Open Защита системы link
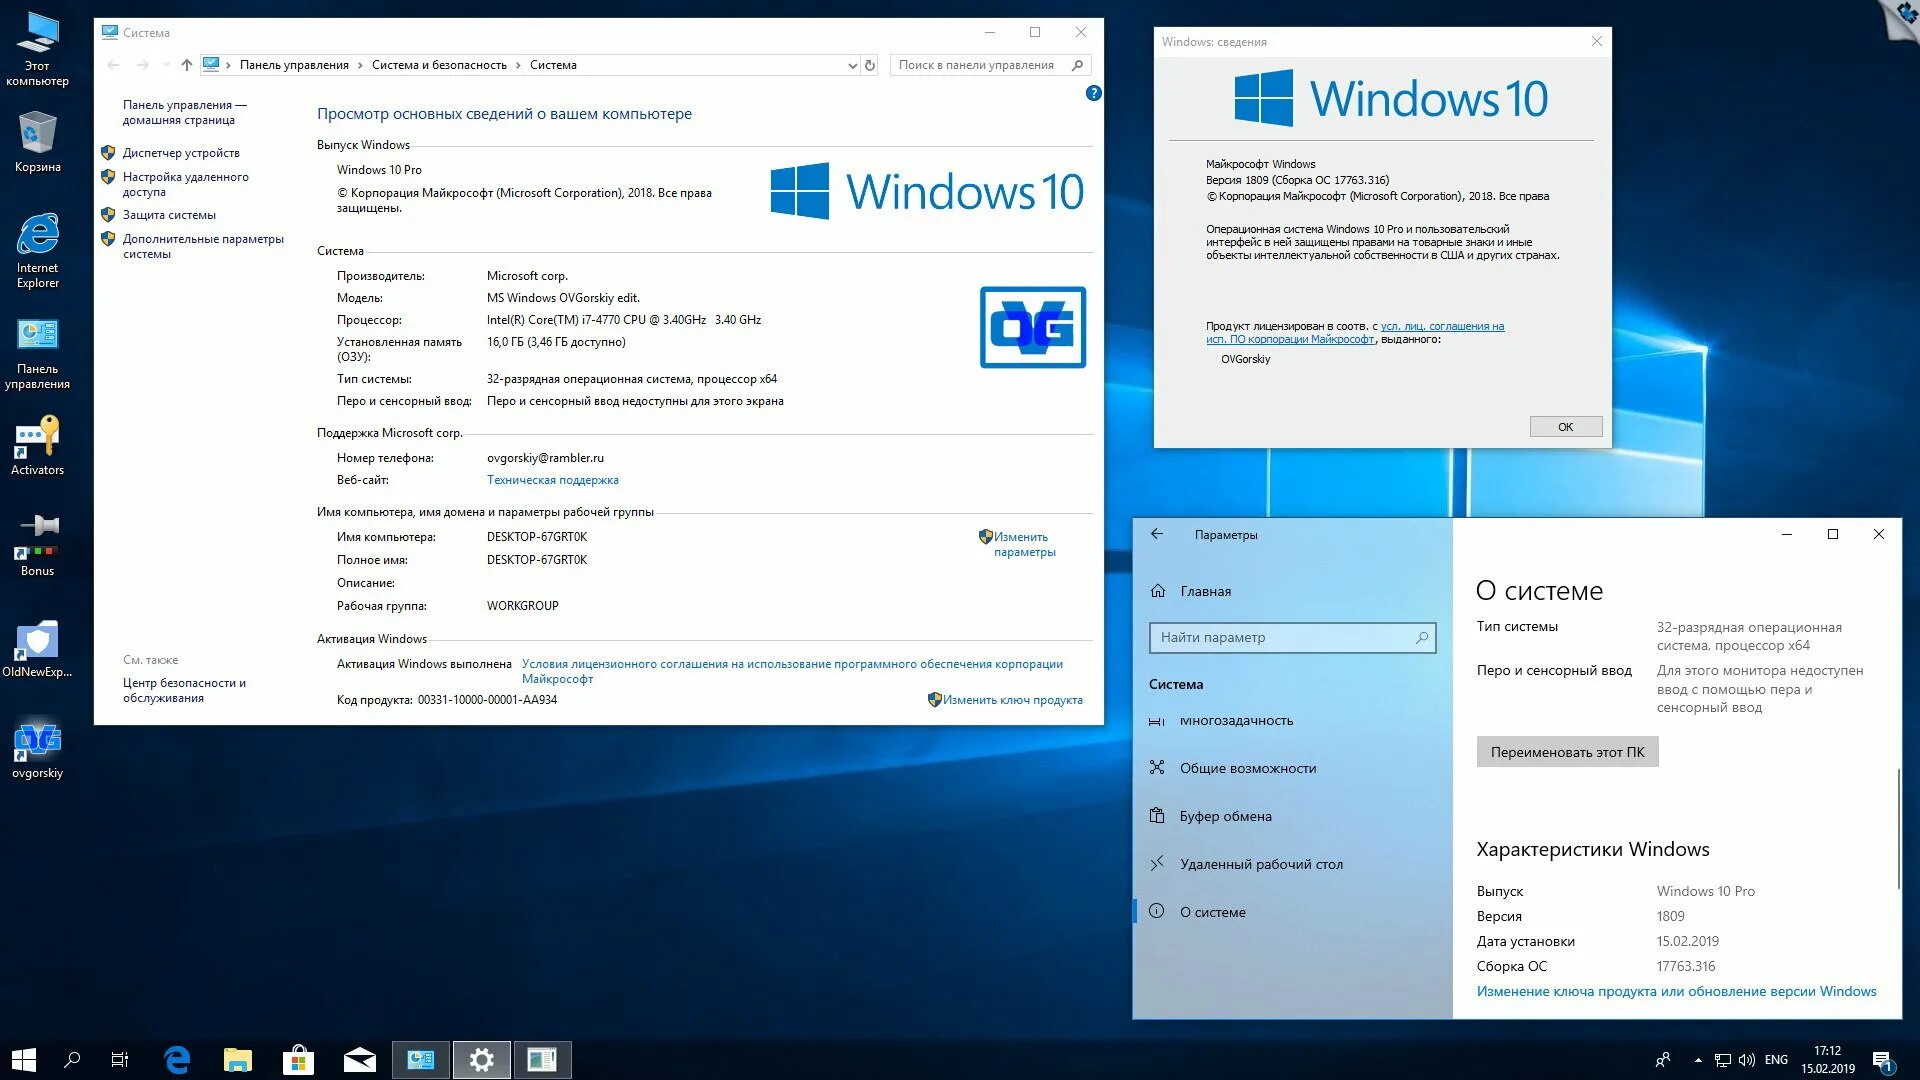 (x=169, y=215)
